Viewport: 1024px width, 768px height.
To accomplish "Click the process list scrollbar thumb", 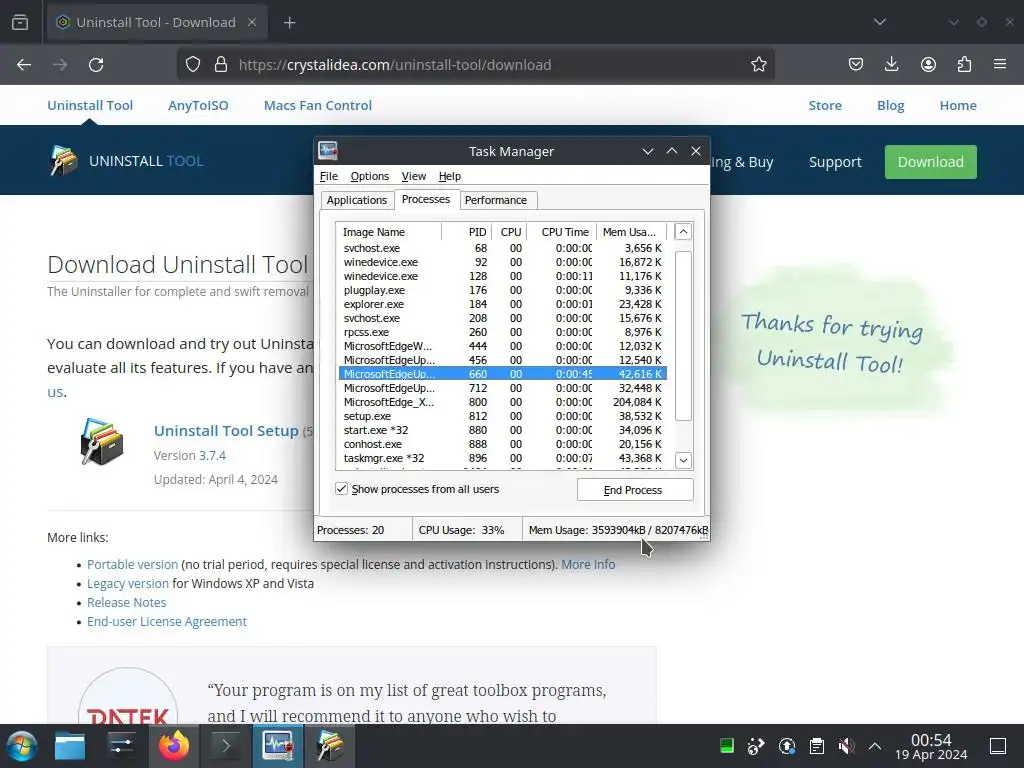I will [x=683, y=336].
